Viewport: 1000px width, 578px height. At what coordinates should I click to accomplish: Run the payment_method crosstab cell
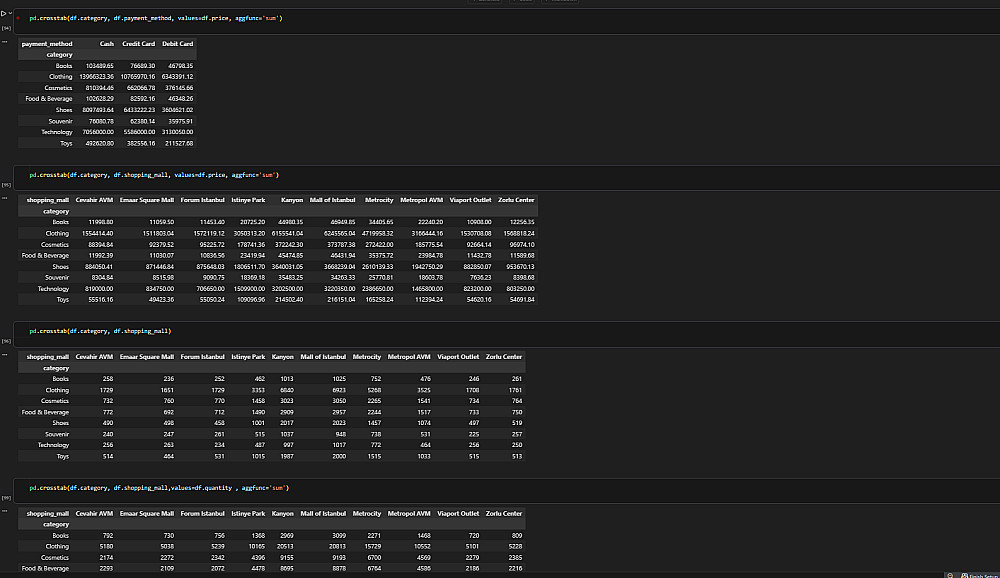tap(3, 13)
